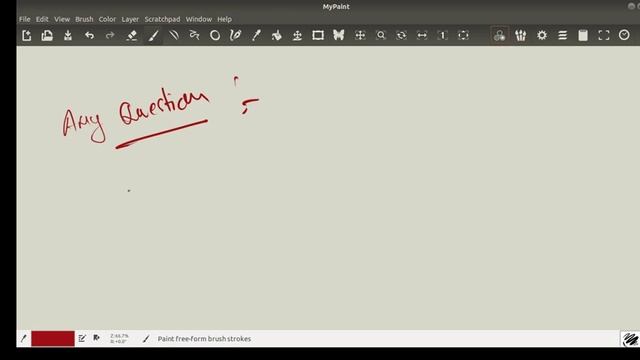Show the Layers panel
The width and height of the screenshot is (640, 360).
click(562, 36)
